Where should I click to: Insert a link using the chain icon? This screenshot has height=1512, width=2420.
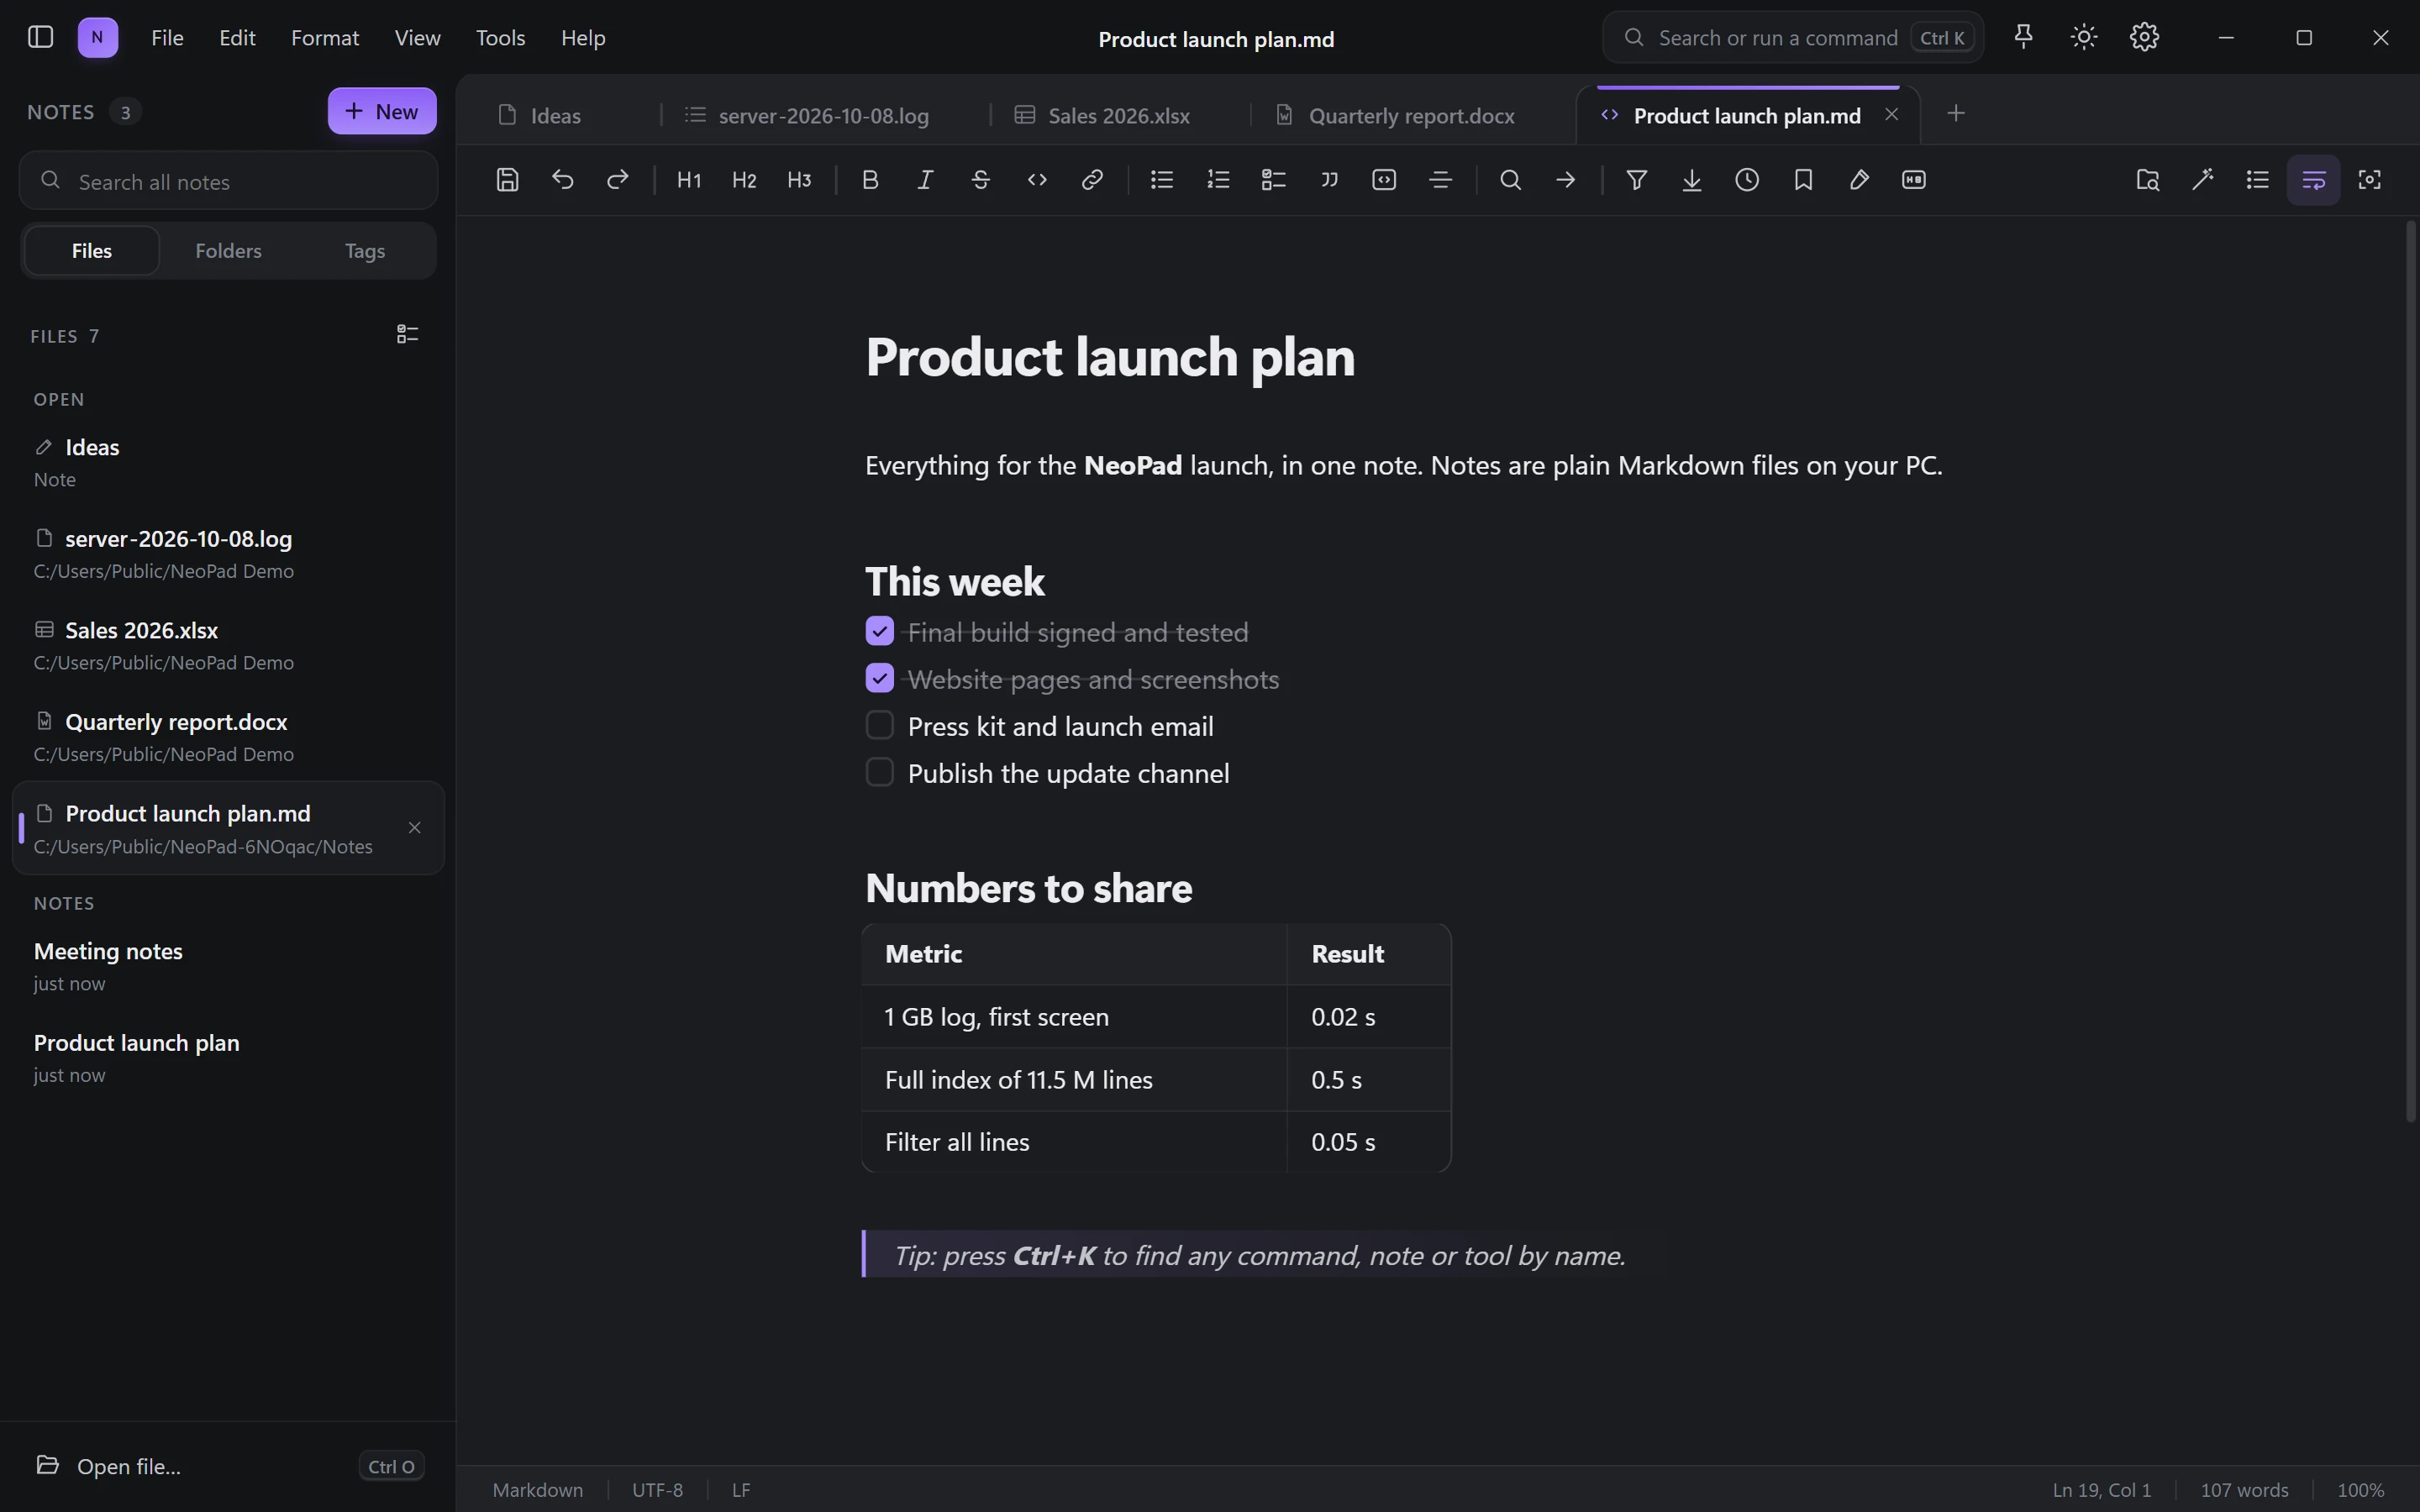pyautogui.click(x=1092, y=180)
